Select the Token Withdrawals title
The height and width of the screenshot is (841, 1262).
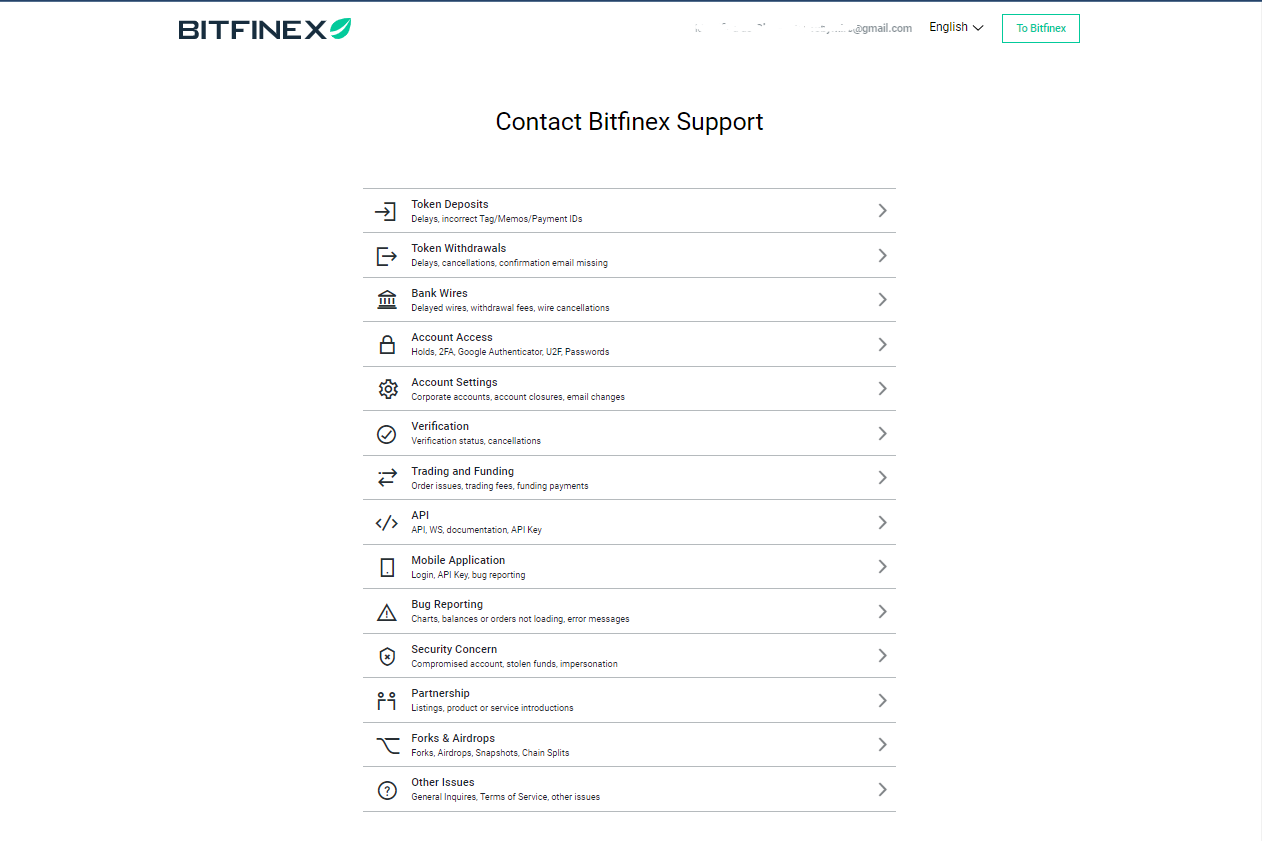[x=459, y=248]
